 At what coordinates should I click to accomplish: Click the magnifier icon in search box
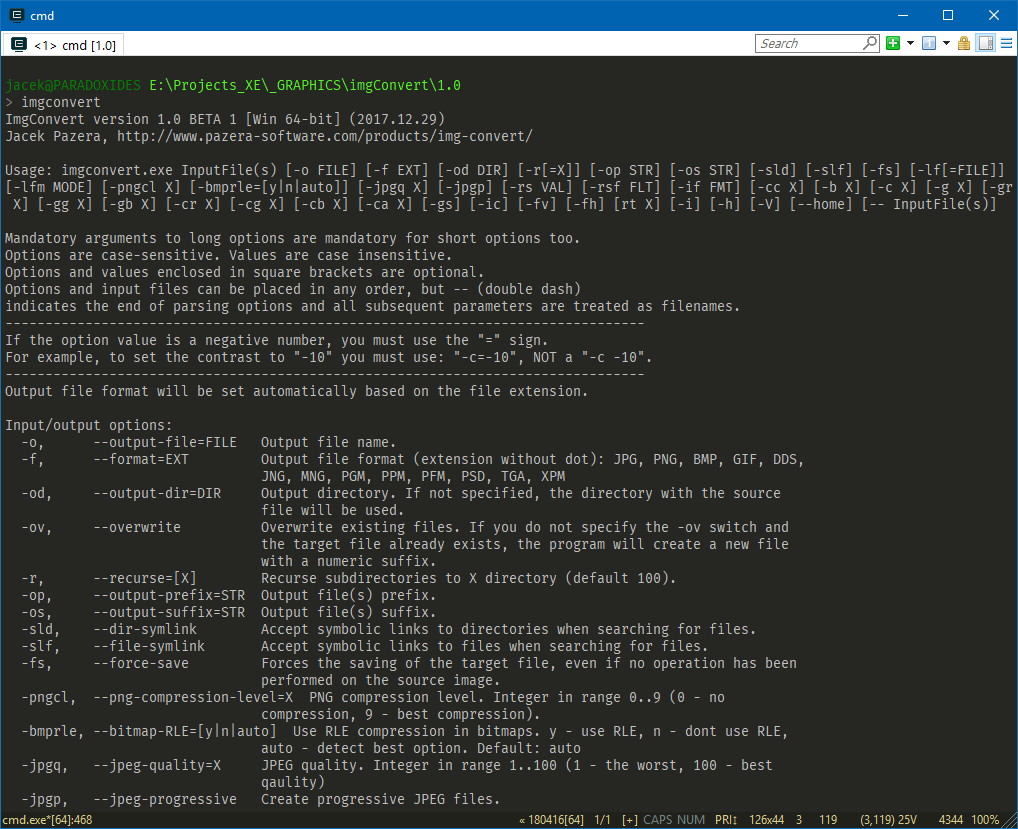coord(869,43)
